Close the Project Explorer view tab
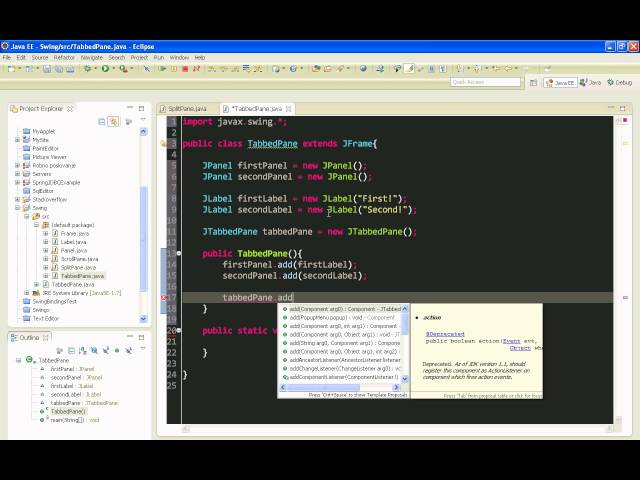The height and width of the screenshot is (480, 640). coord(70,109)
